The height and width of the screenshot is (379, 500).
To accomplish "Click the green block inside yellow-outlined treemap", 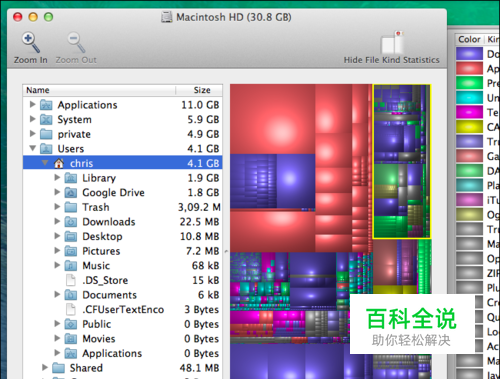I will coord(386,173).
